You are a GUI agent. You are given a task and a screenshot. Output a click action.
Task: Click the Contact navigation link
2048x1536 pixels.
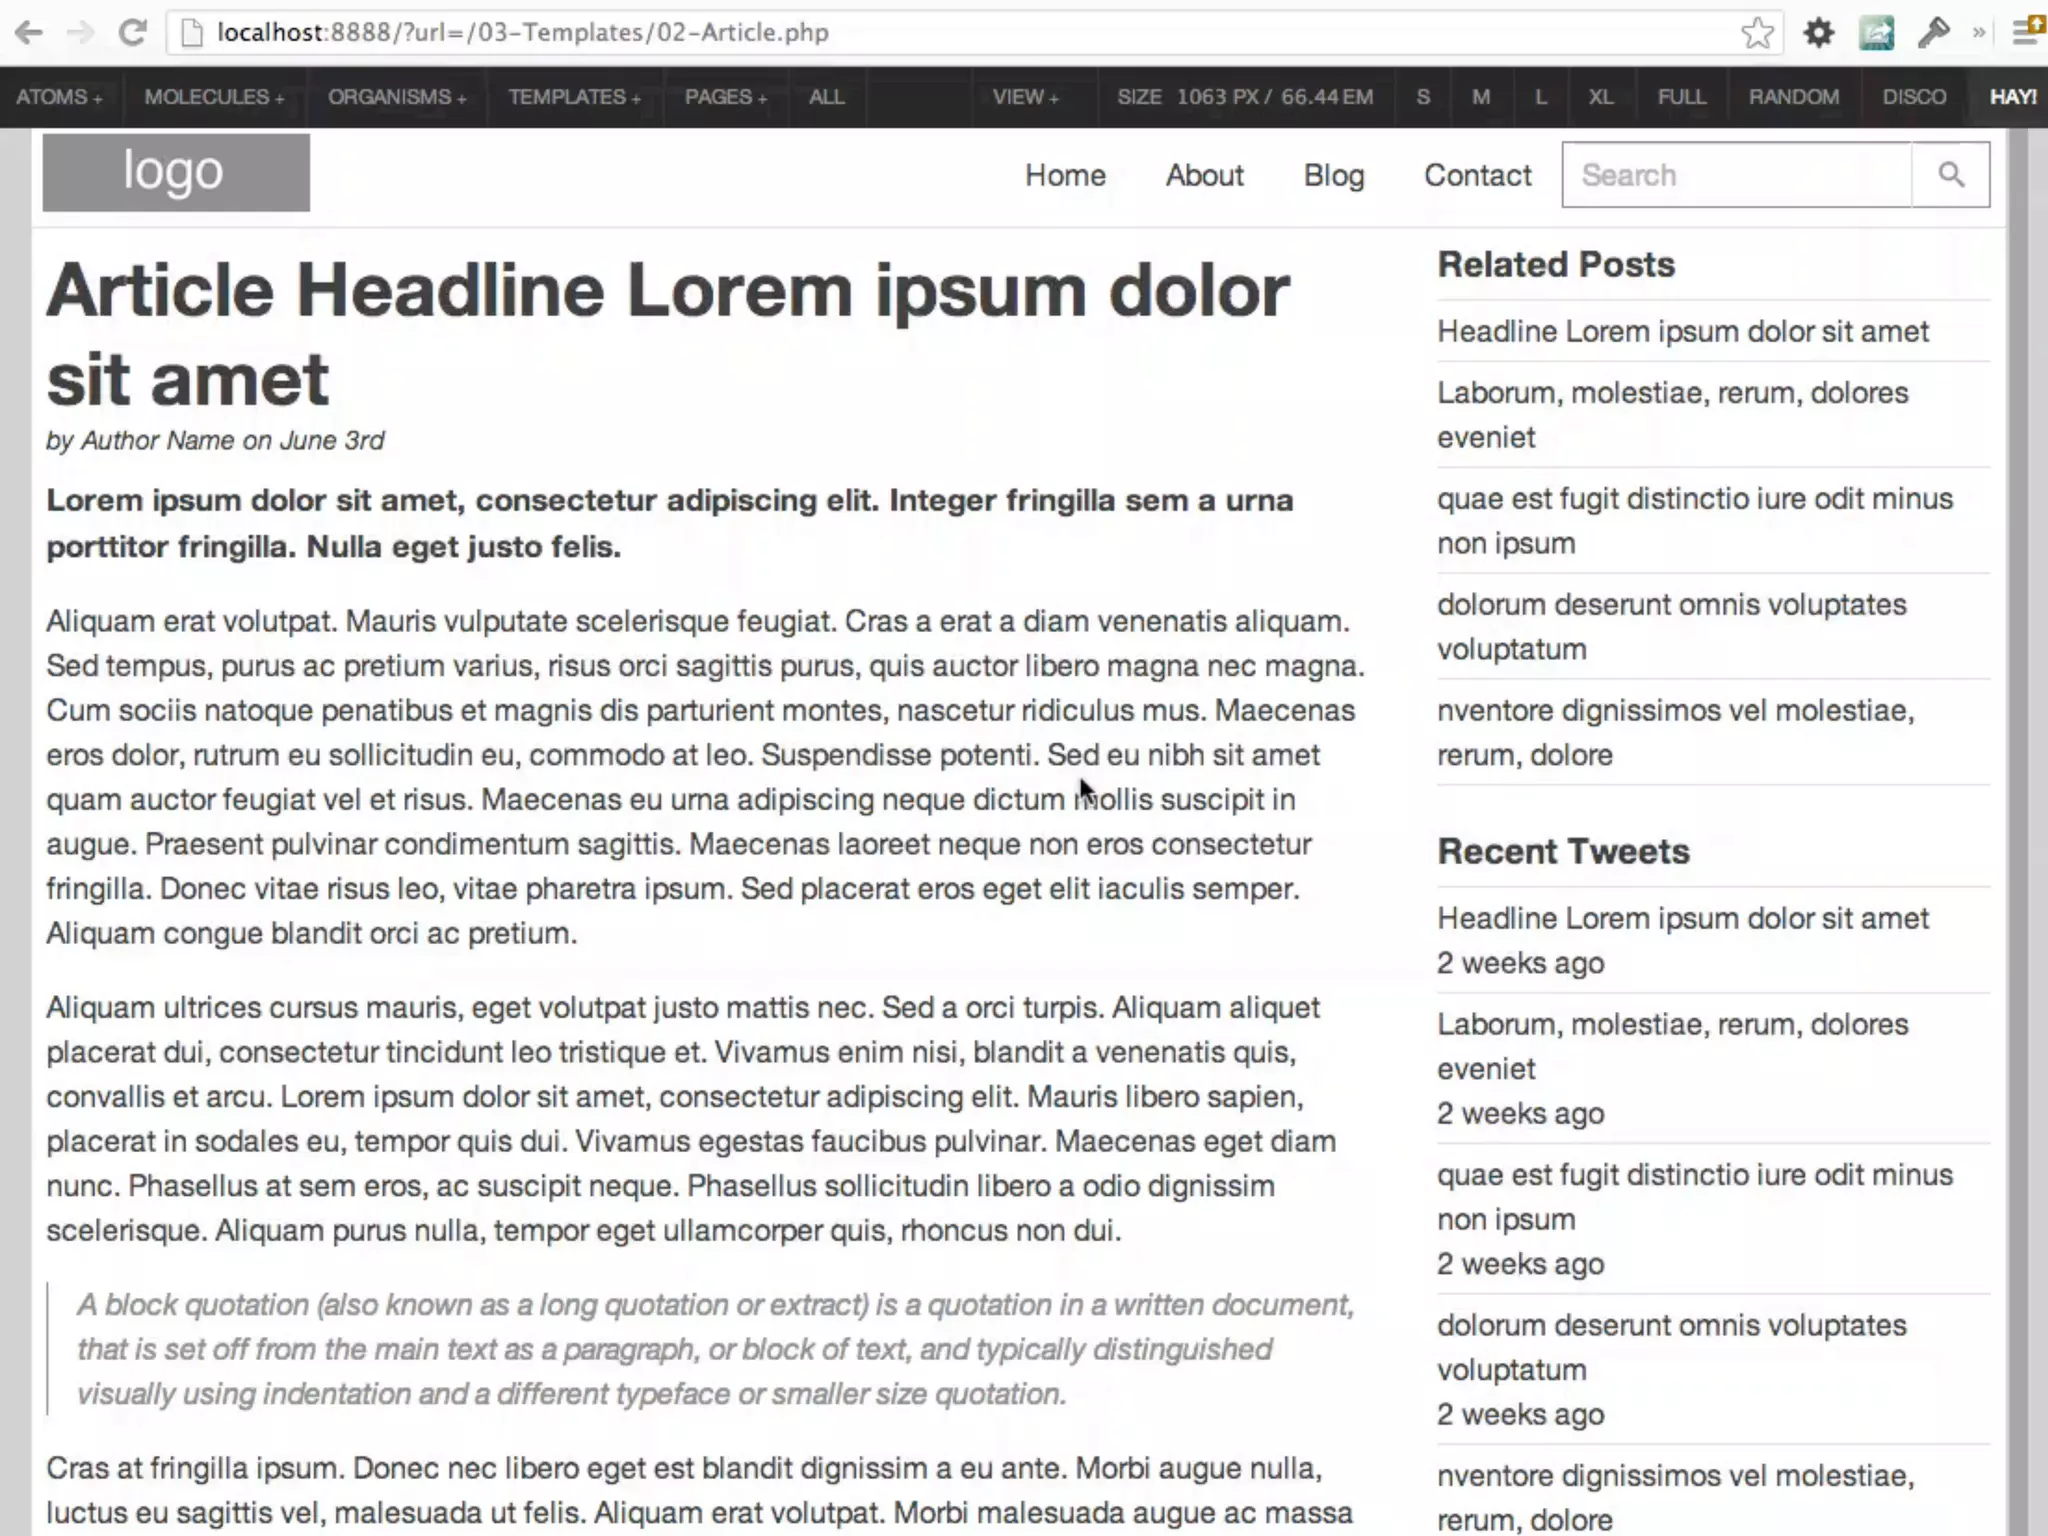point(1477,176)
